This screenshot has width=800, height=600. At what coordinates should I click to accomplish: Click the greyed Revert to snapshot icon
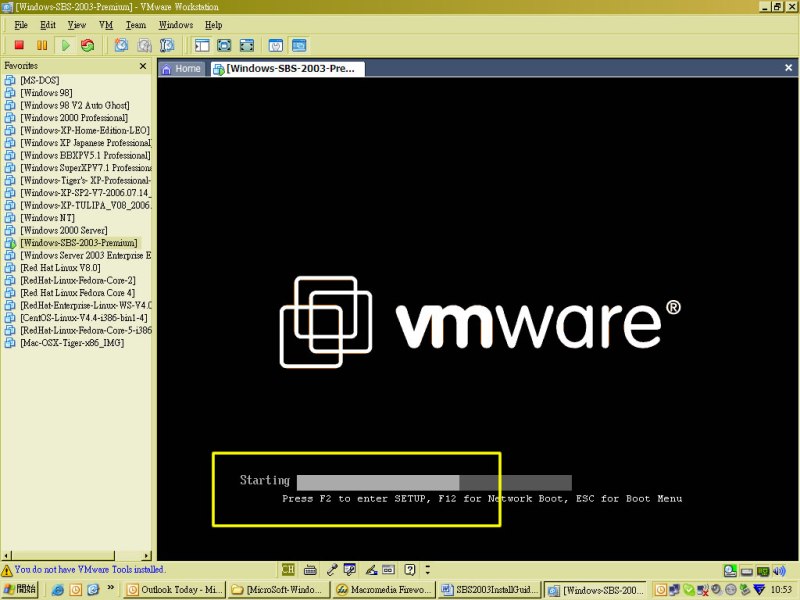tap(144, 45)
